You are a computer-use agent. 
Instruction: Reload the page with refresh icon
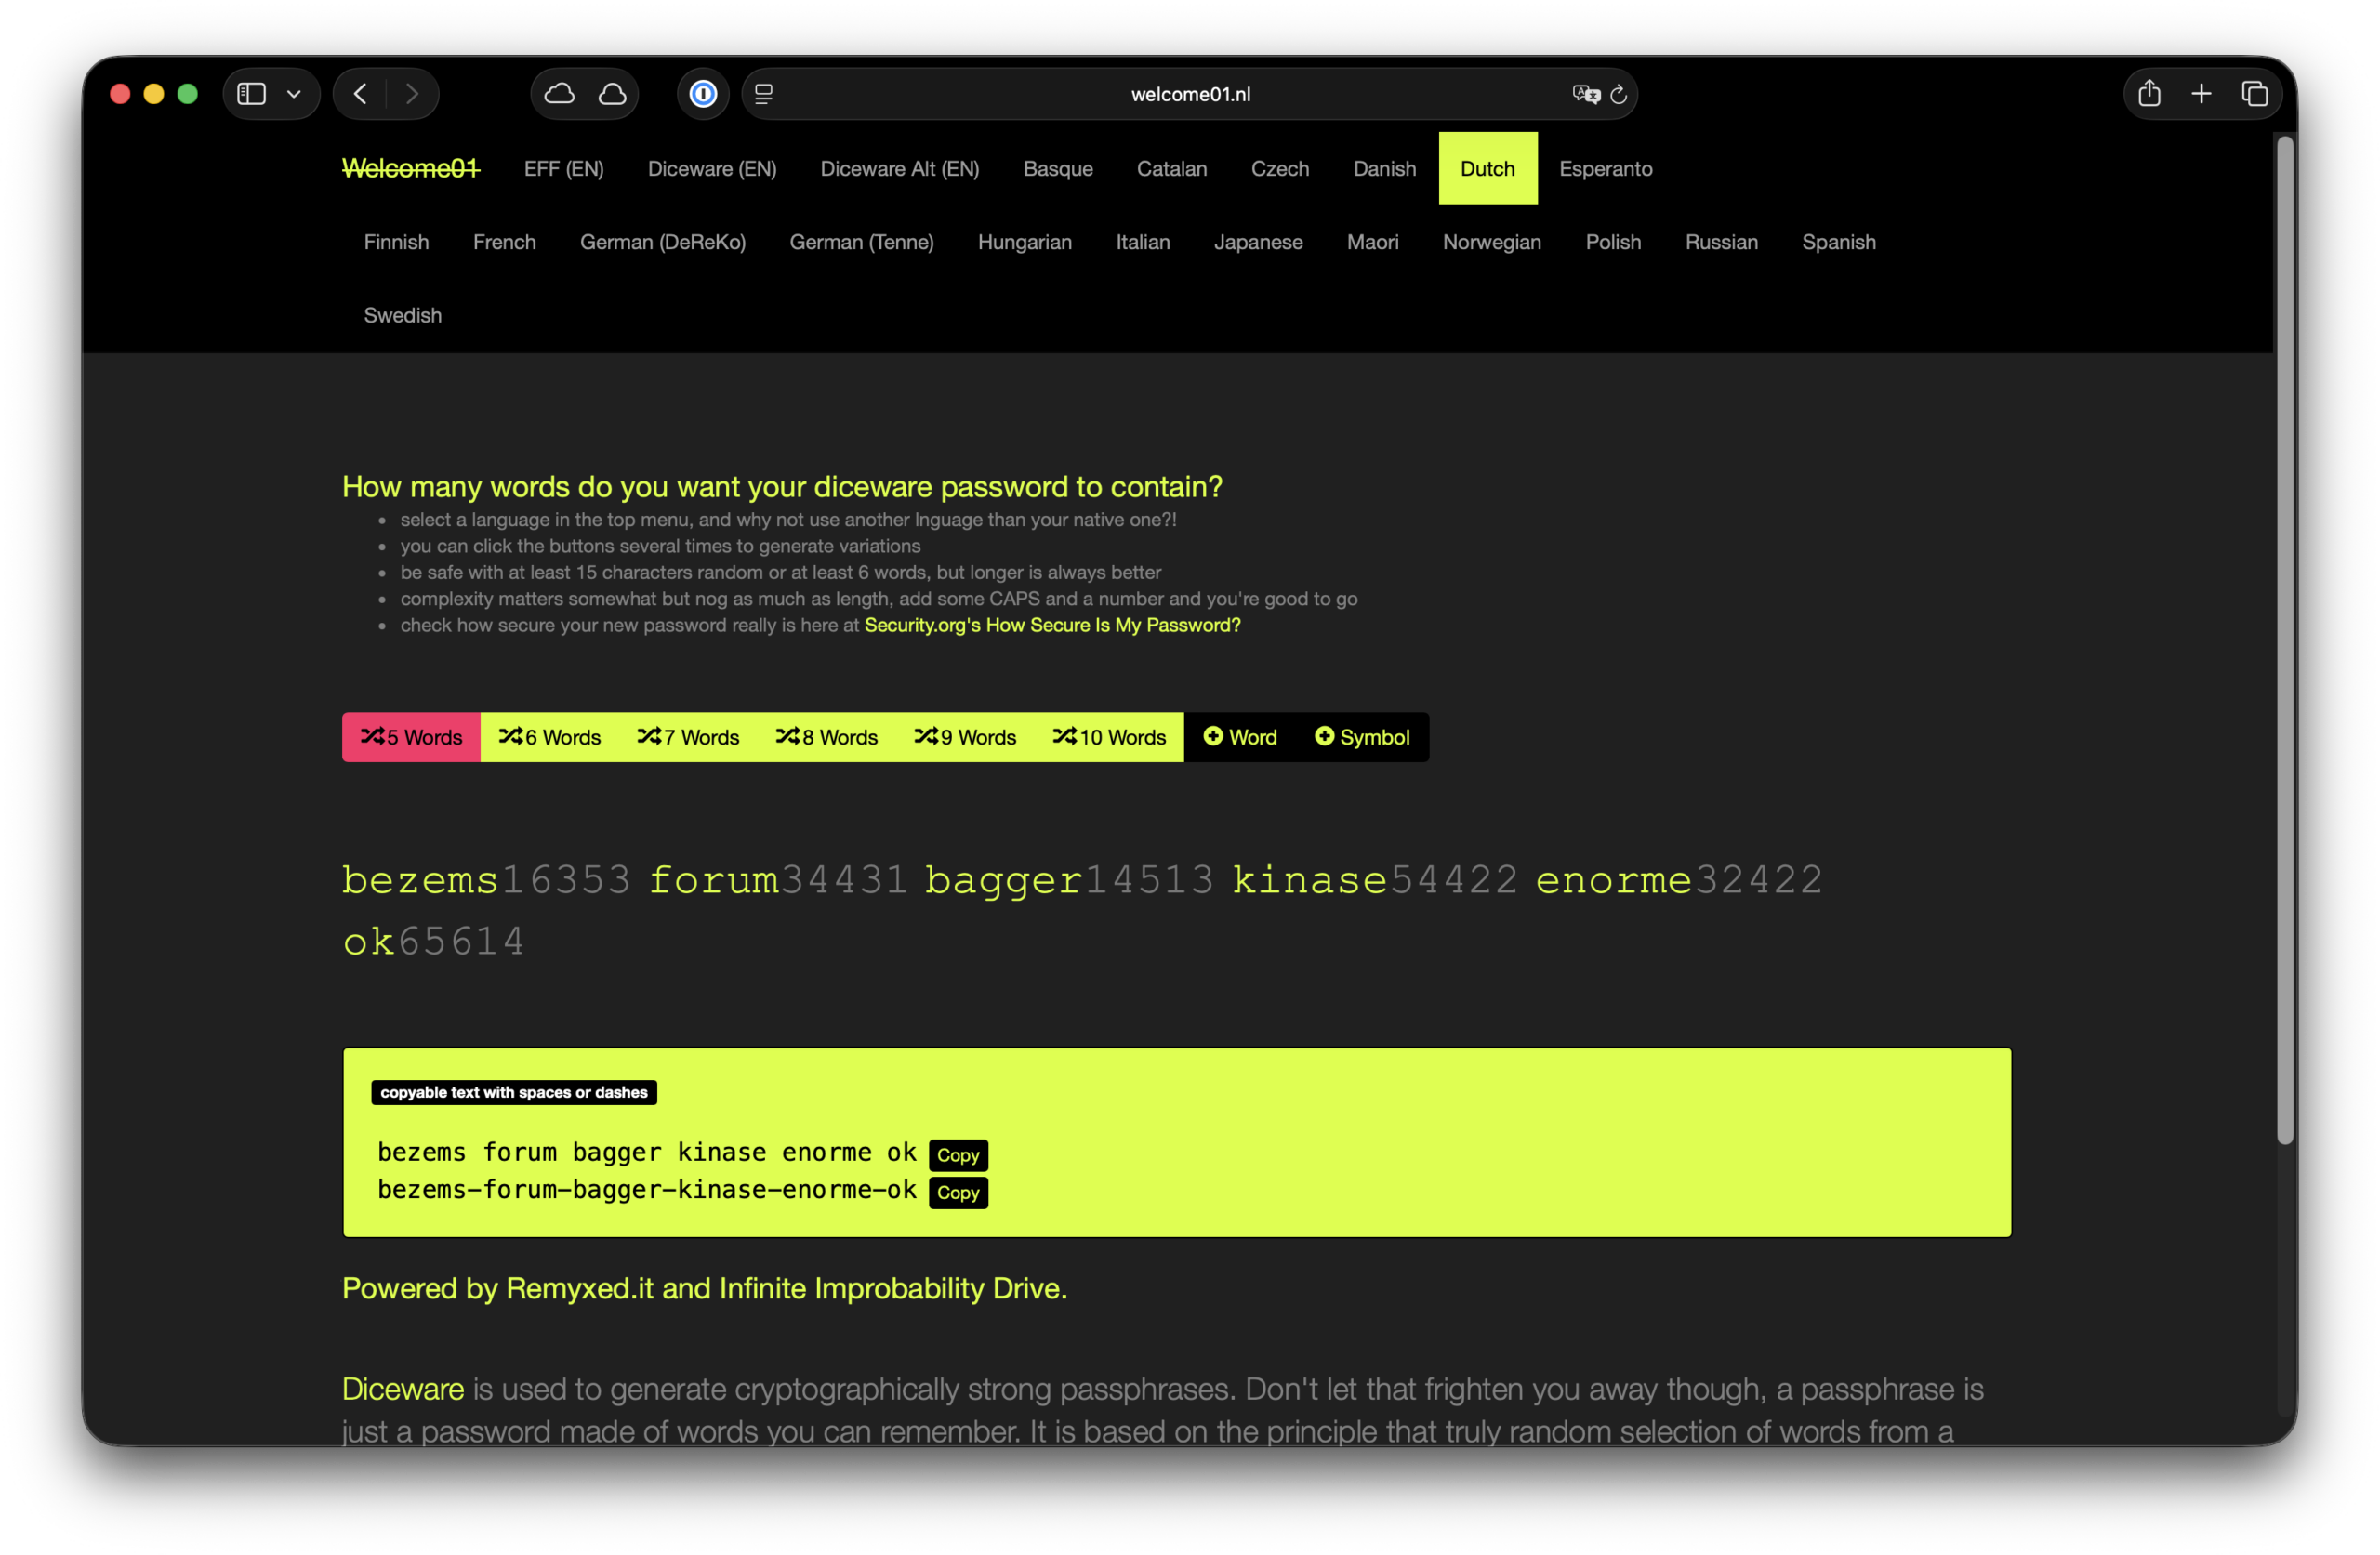tap(1618, 94)
